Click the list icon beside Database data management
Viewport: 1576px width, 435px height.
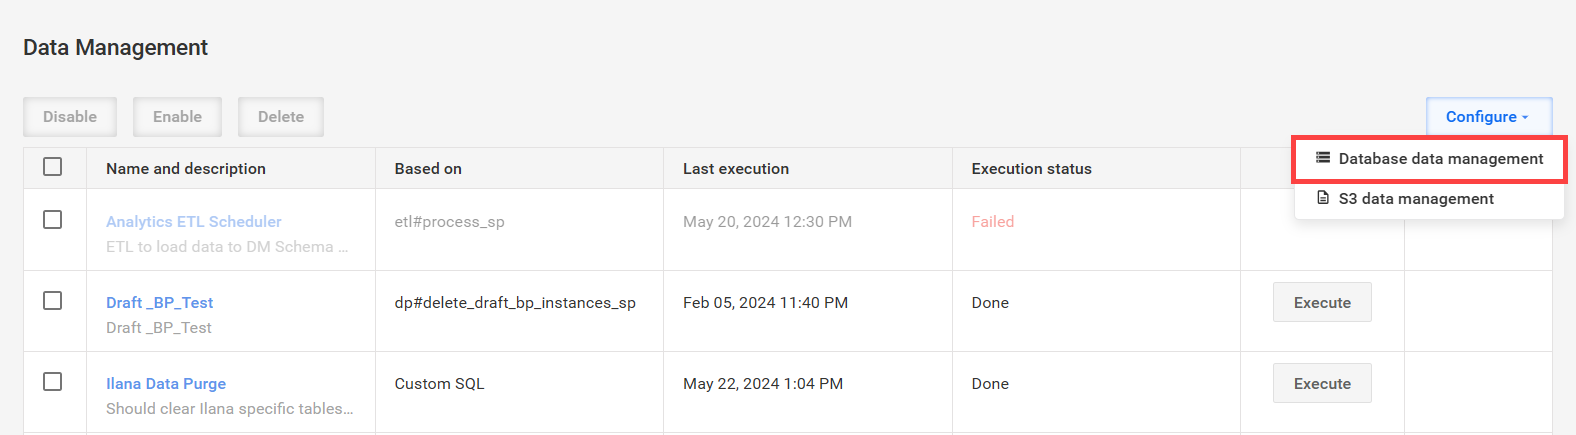1323,158
